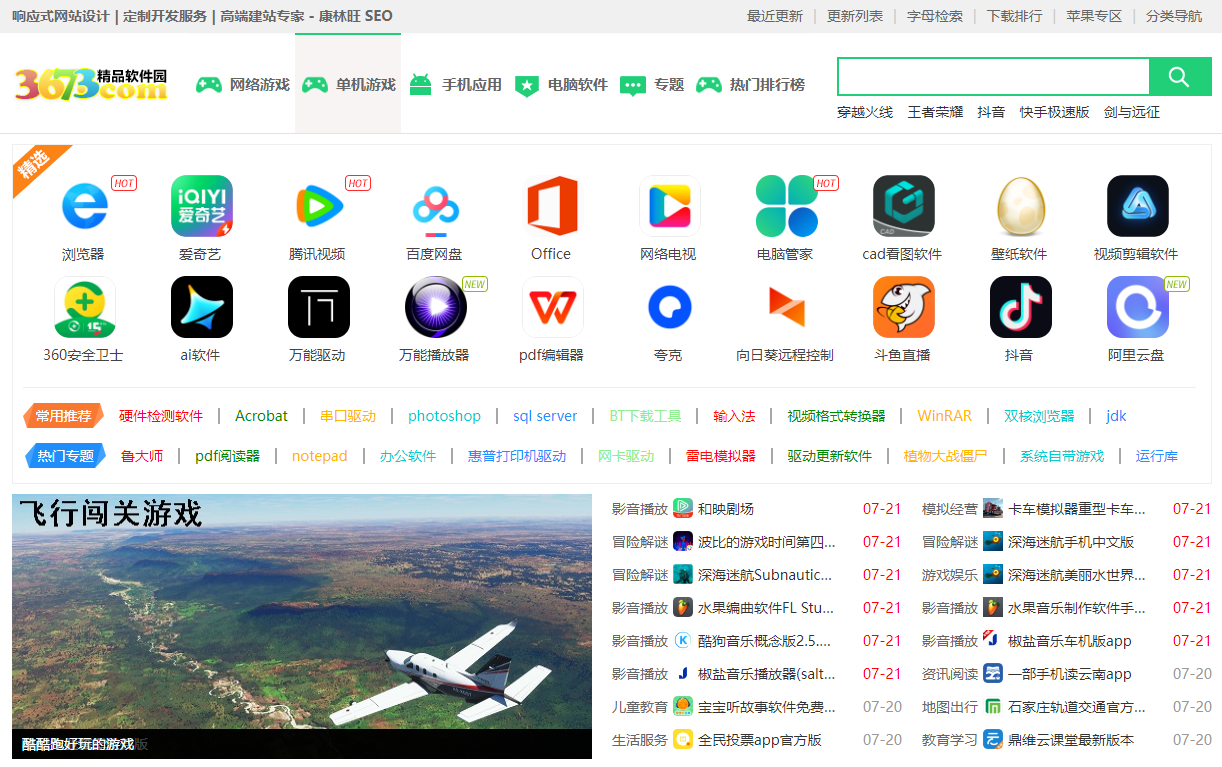Click the 3673.com site logo

point(91,84)
